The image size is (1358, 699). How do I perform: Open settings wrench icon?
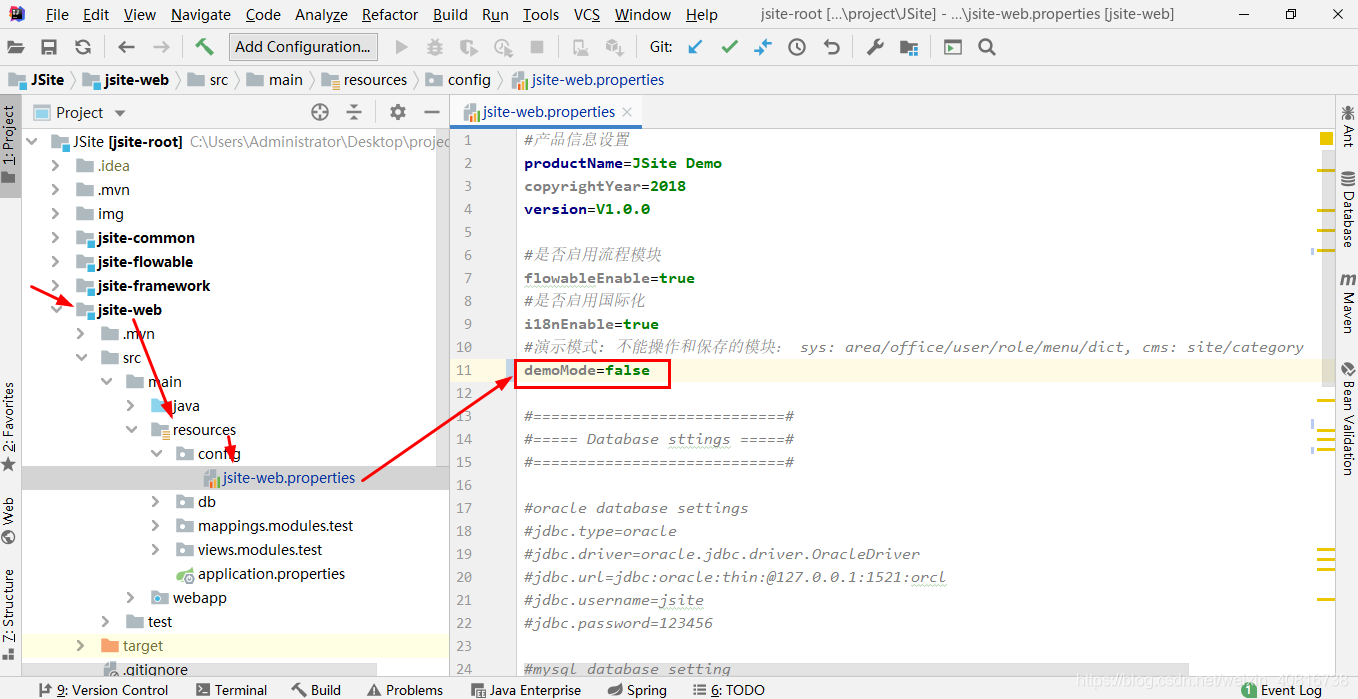(x=875, y=47)
